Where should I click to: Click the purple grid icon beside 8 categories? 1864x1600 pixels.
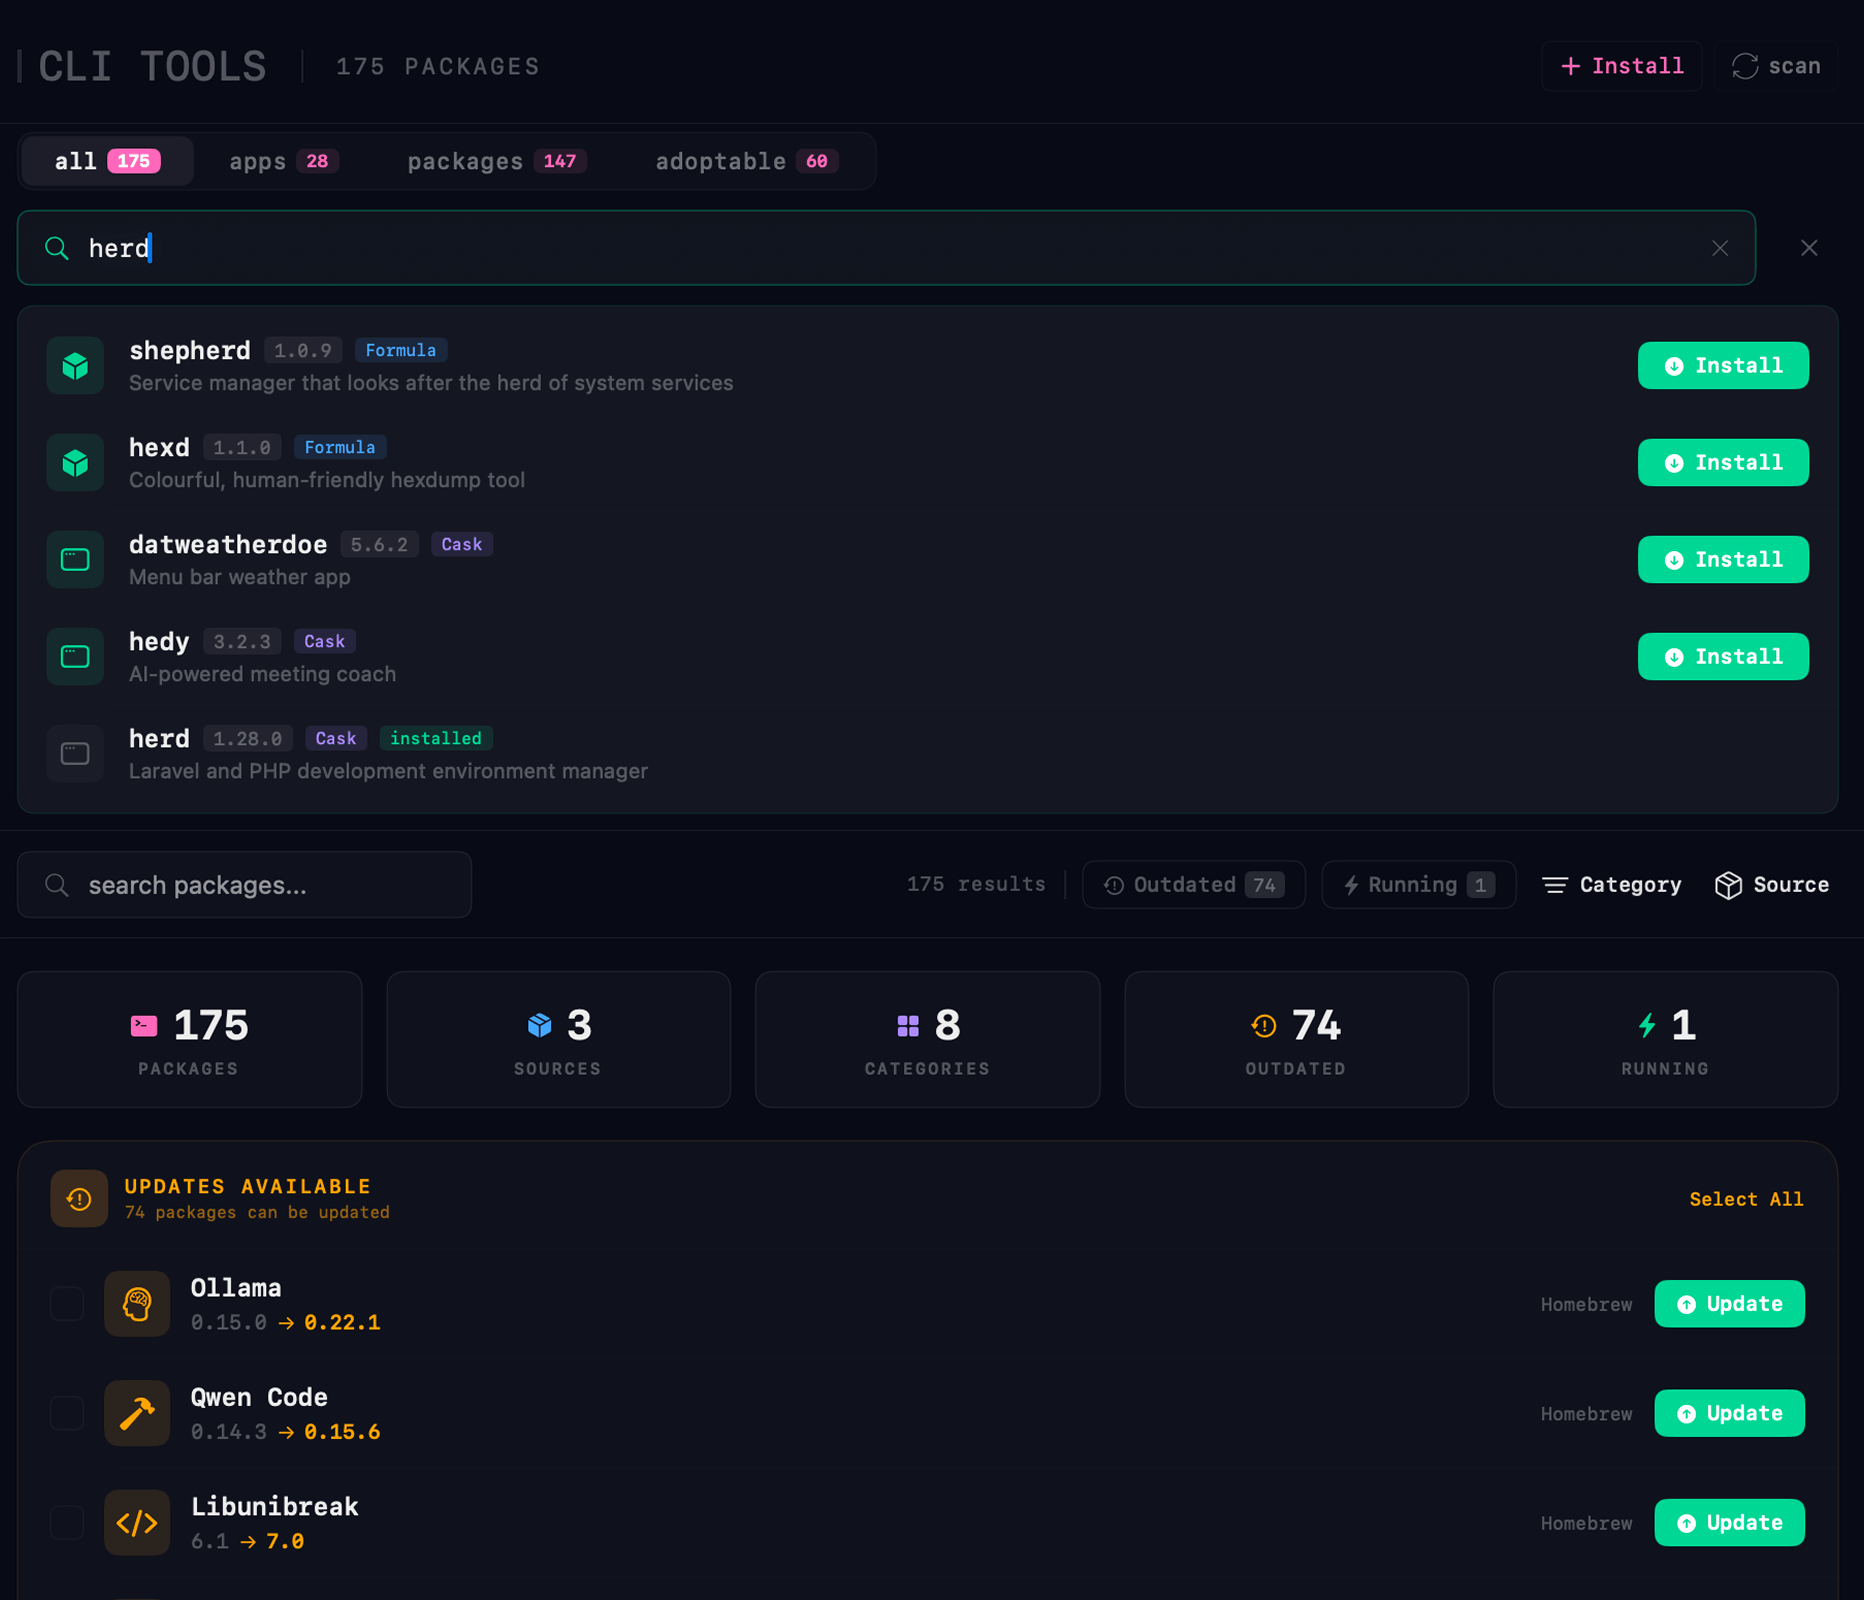click(908, 1026)
